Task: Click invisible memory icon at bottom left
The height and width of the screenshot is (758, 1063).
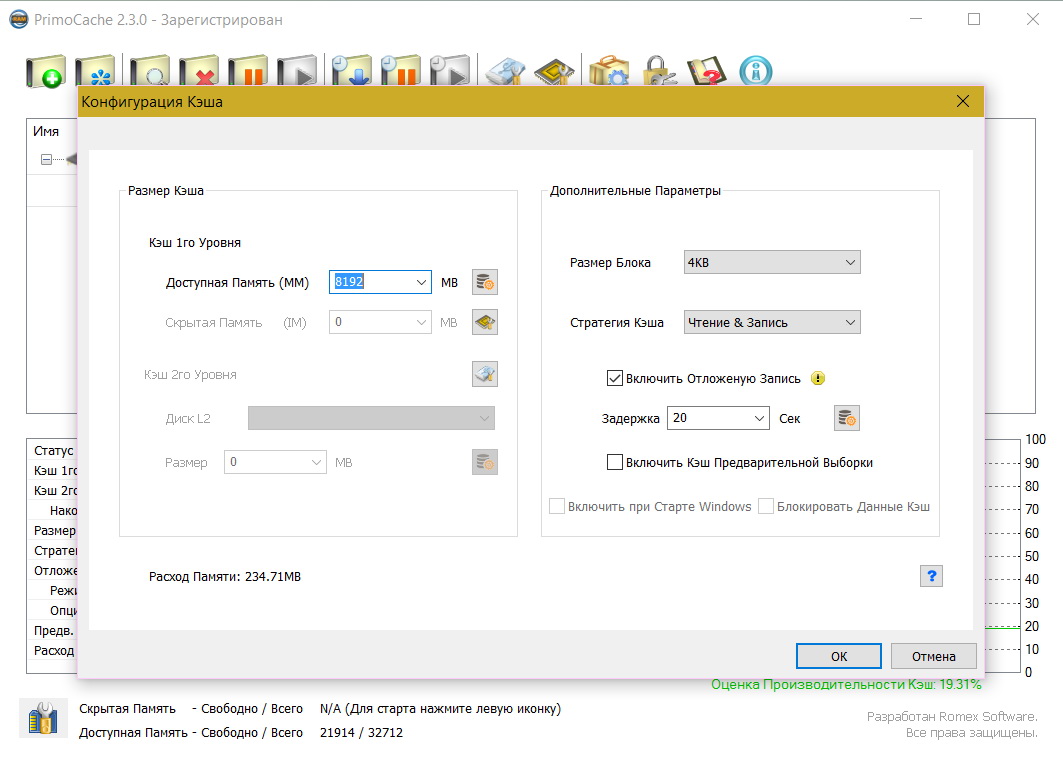Action: [x=43, y=718]
